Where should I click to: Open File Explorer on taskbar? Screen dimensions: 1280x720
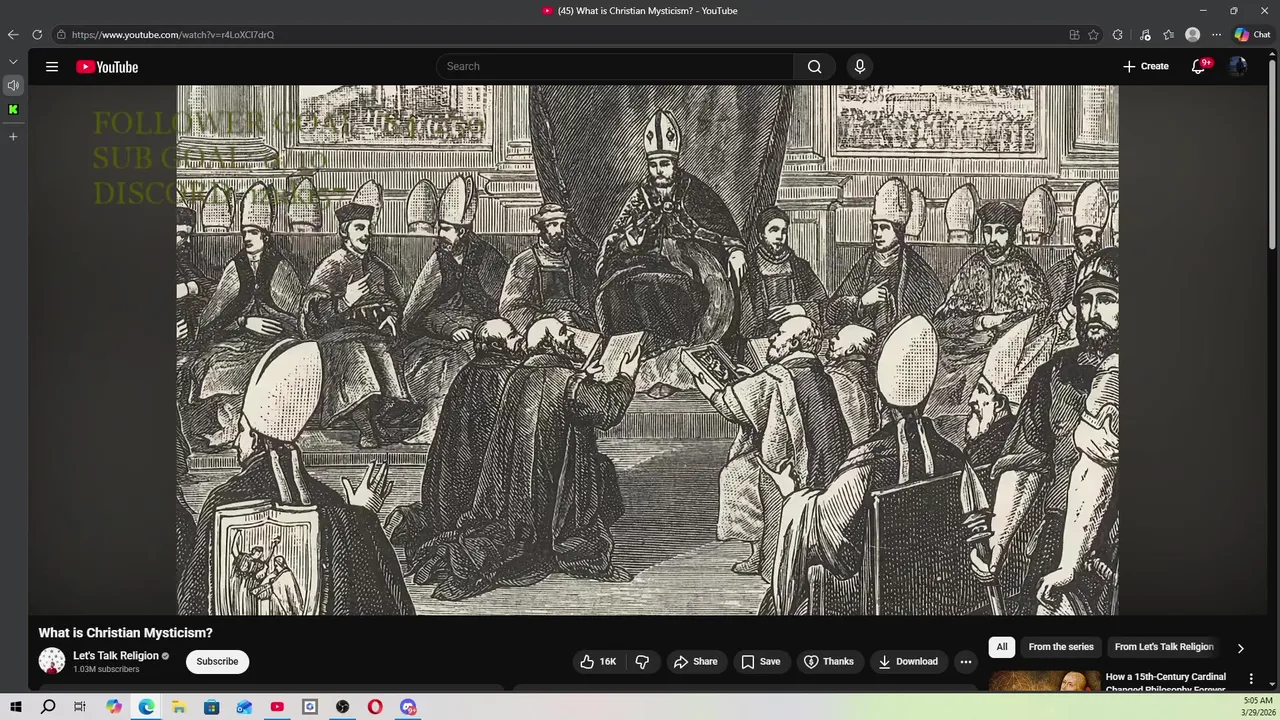click(179, 707)
